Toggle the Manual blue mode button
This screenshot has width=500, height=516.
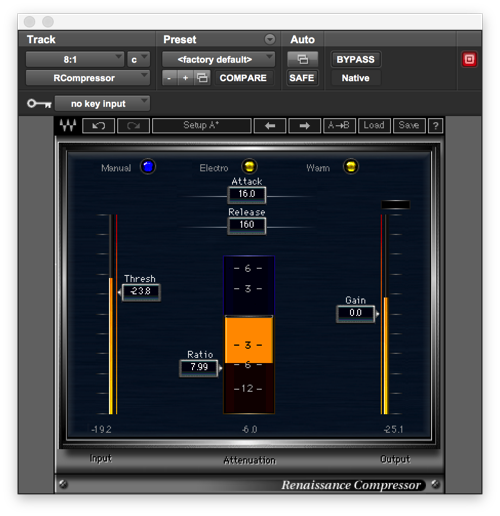(x=148, y=166)
